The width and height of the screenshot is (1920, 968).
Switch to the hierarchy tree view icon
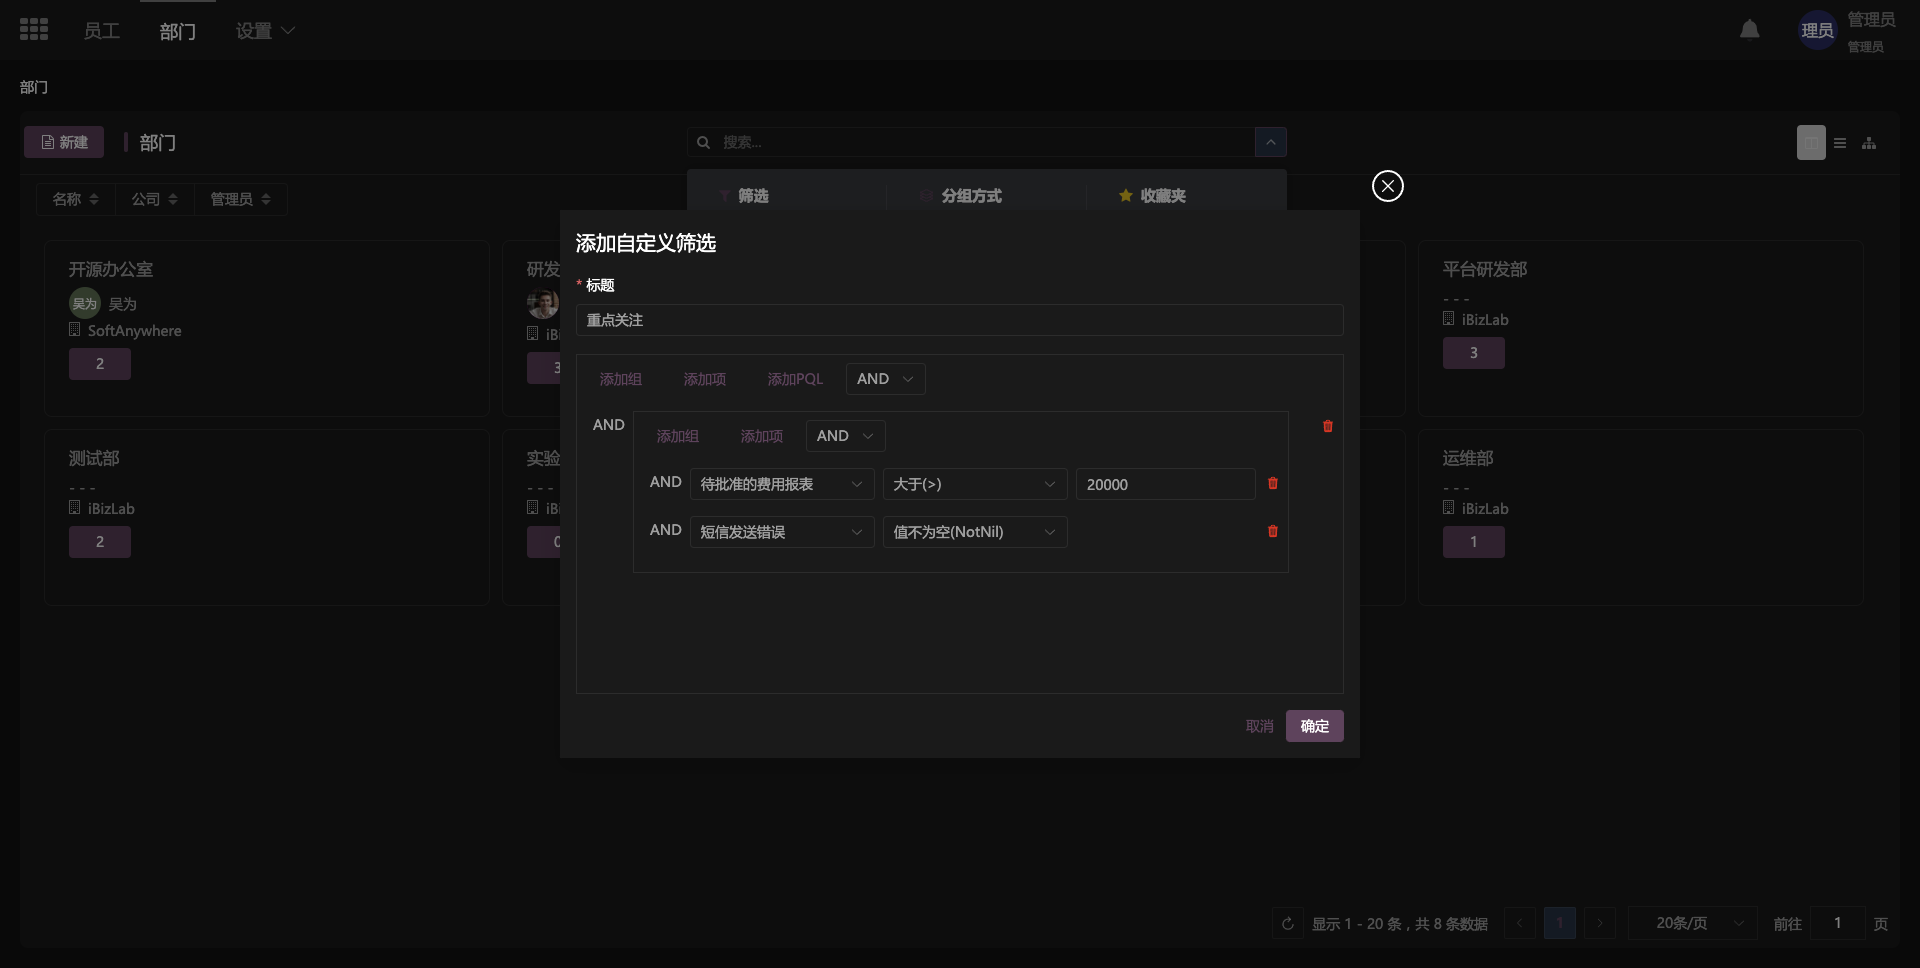pos(1868,143)
